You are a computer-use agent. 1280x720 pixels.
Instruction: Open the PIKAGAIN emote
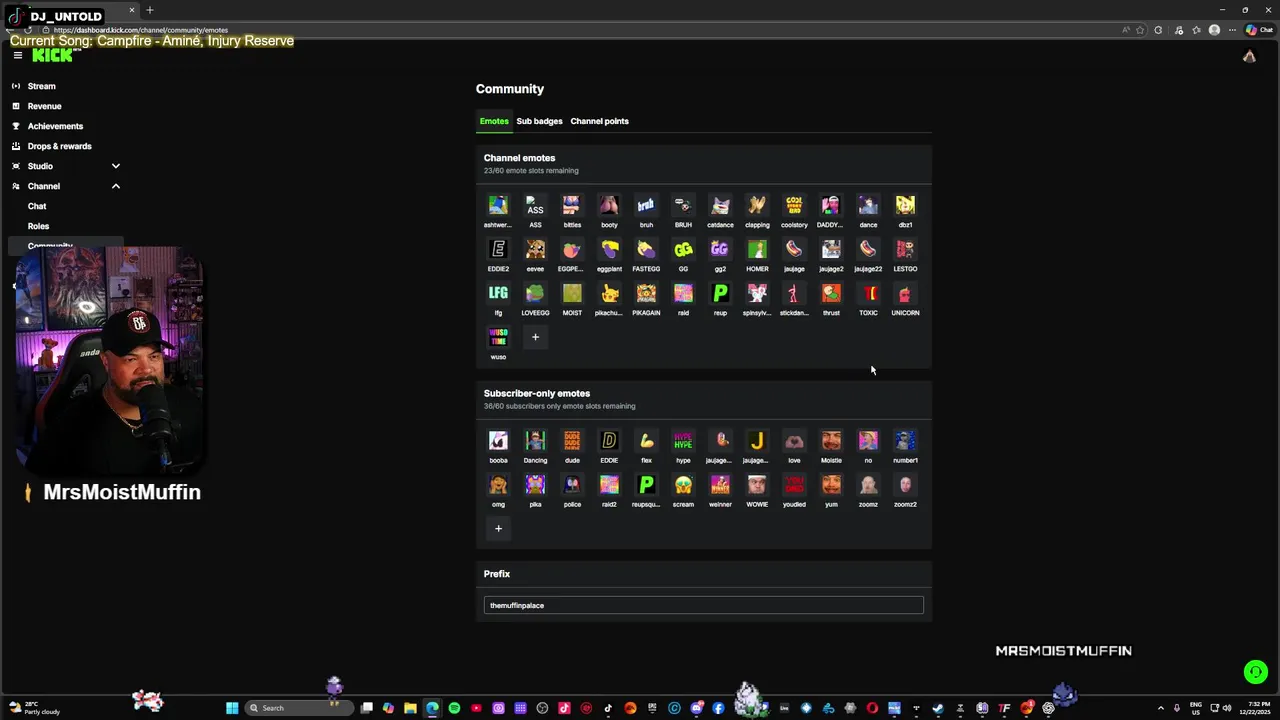click(646, 294)
